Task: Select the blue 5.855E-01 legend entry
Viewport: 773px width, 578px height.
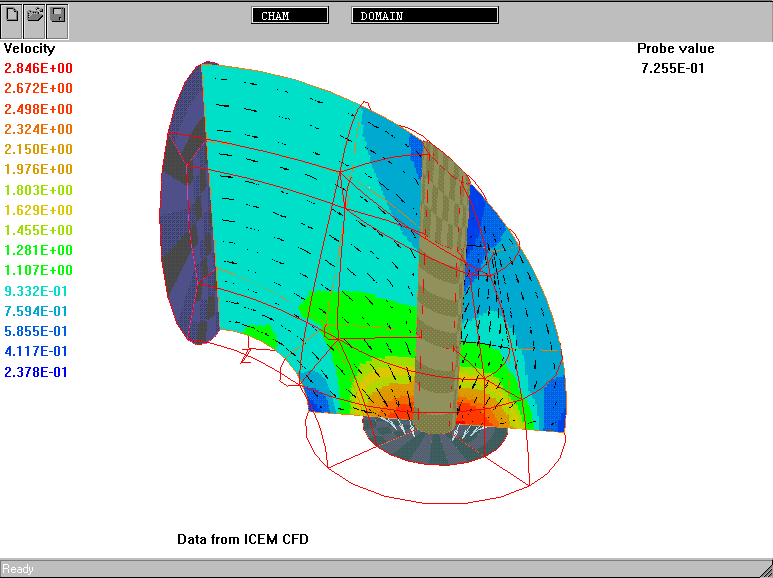Action: pyautogui.click(x=39, y=331)
